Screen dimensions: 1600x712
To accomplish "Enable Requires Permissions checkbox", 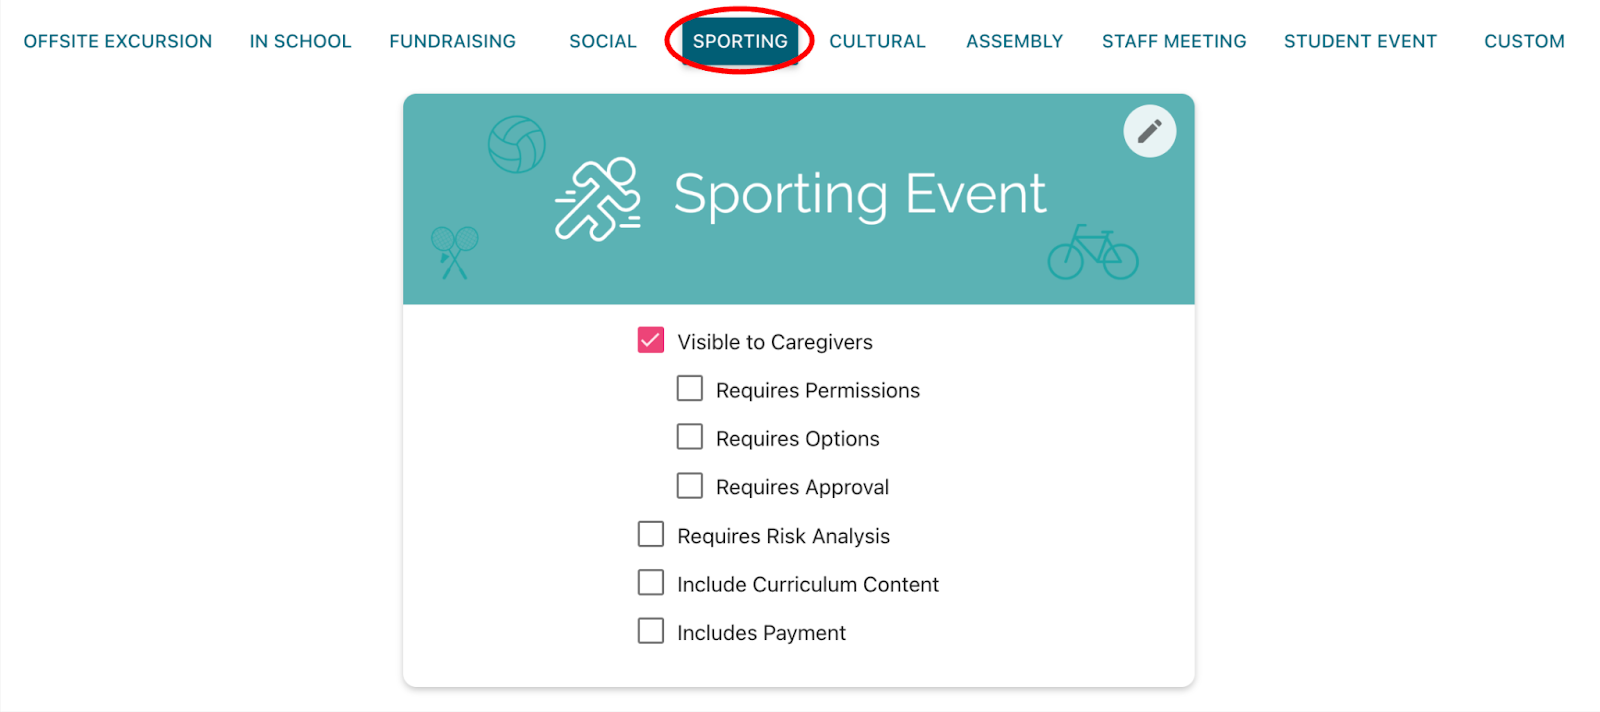I will point(690,388).
